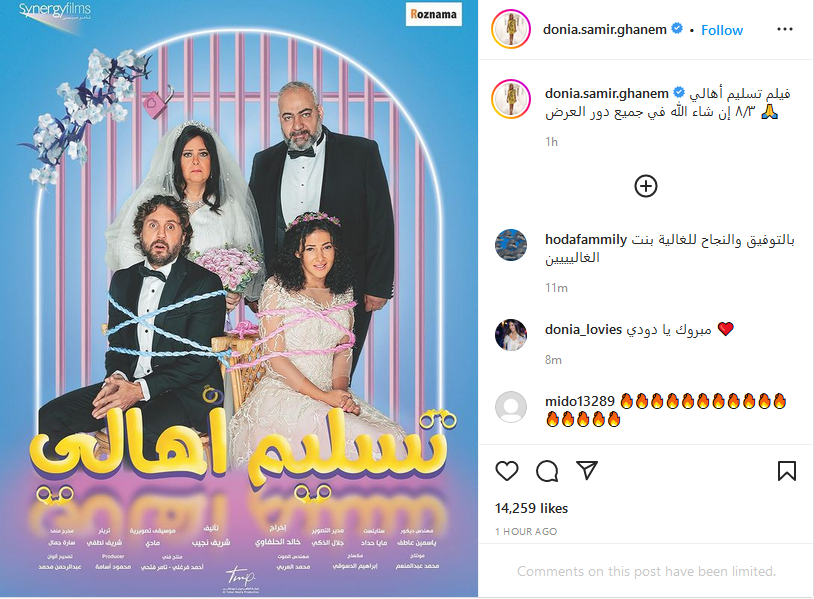This screenshot has height=599, width=814.
Task: Click the verified badge beside header username
Action: click(x=676, y=29)
